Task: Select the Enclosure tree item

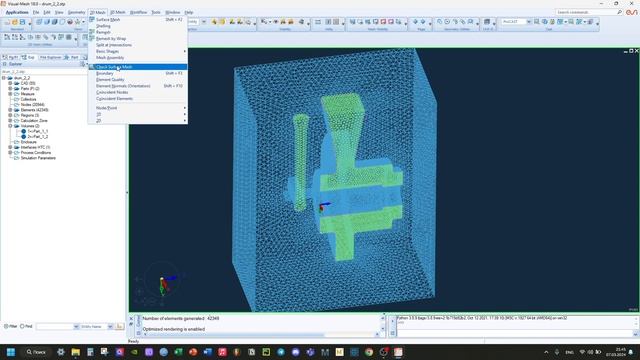Action: click(x=28, y=142)
